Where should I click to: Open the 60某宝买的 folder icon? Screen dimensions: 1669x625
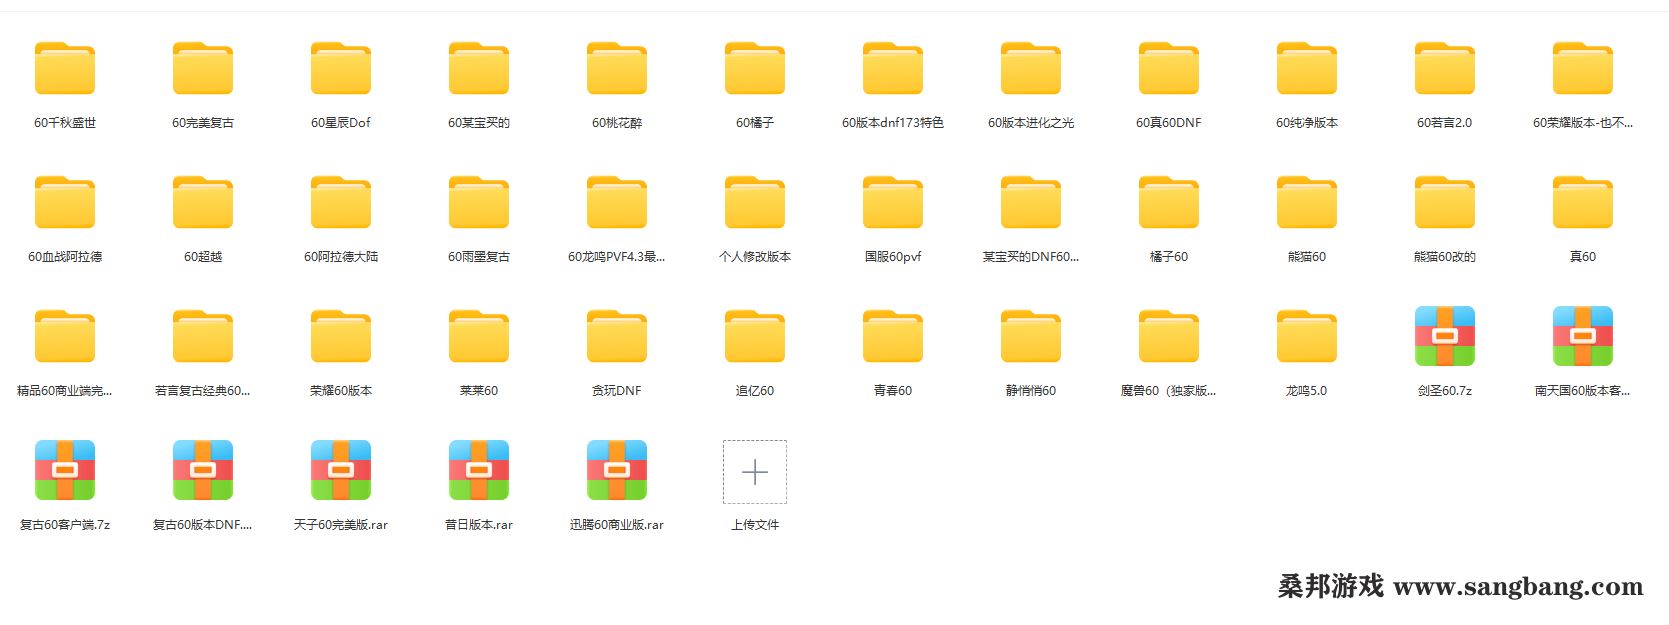[479, 68]
